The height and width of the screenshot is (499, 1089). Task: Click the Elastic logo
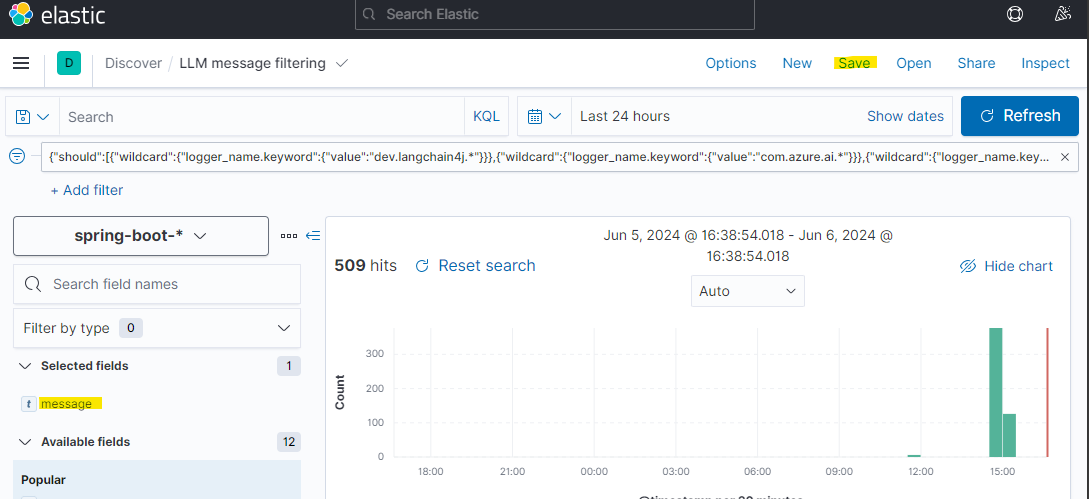(x=57, y=14)
